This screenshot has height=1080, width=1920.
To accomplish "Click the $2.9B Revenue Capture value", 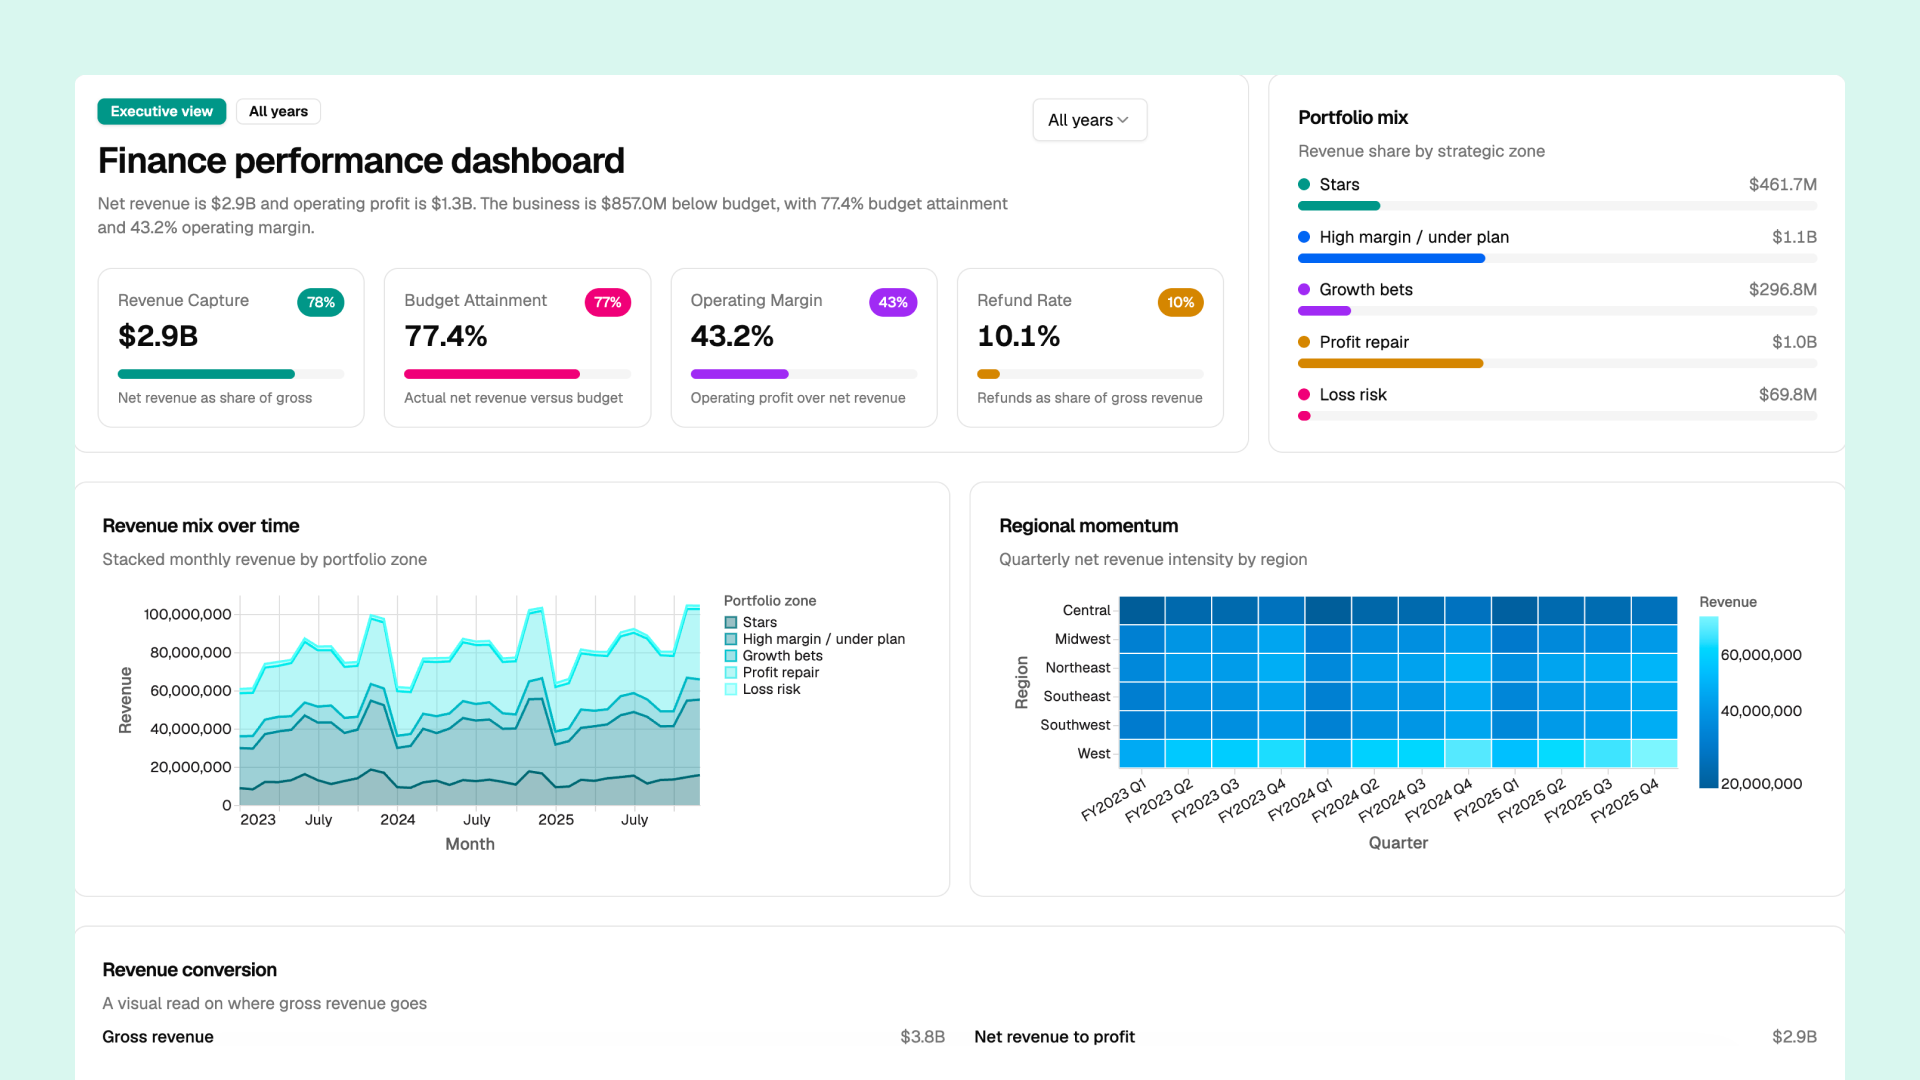I will coord(158,336).
